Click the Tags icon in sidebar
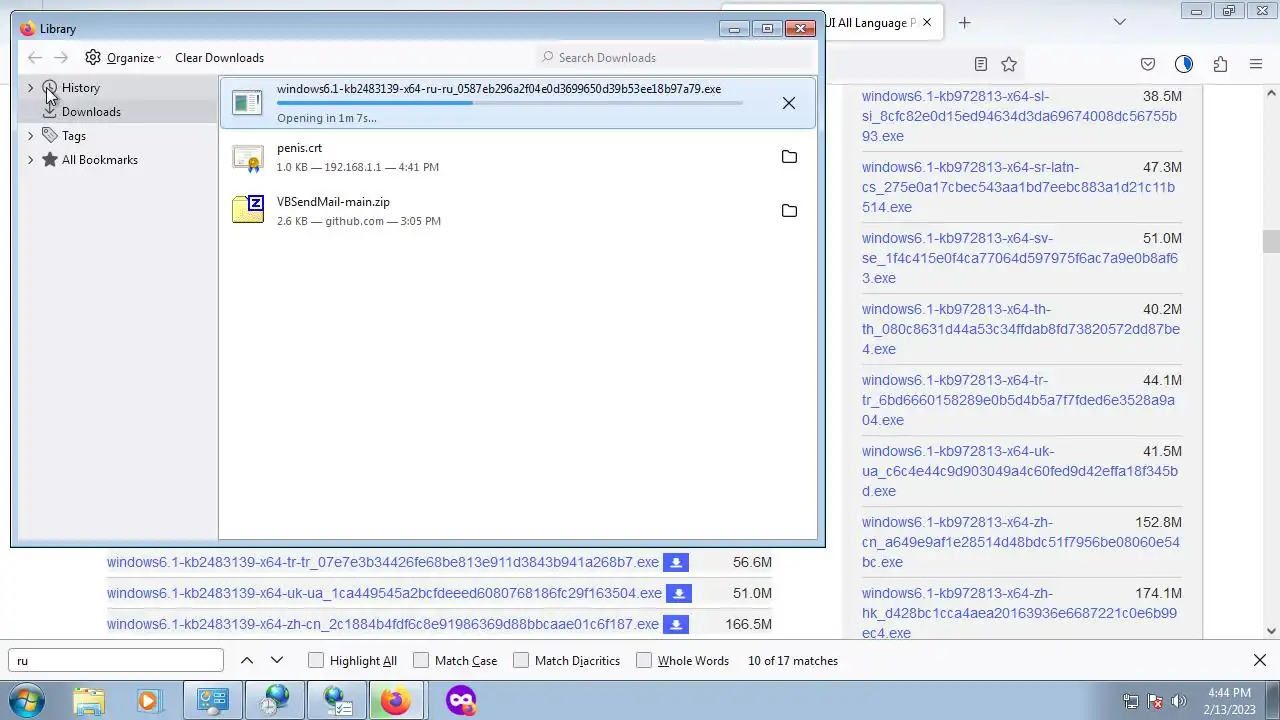 [x=50, y=135]
